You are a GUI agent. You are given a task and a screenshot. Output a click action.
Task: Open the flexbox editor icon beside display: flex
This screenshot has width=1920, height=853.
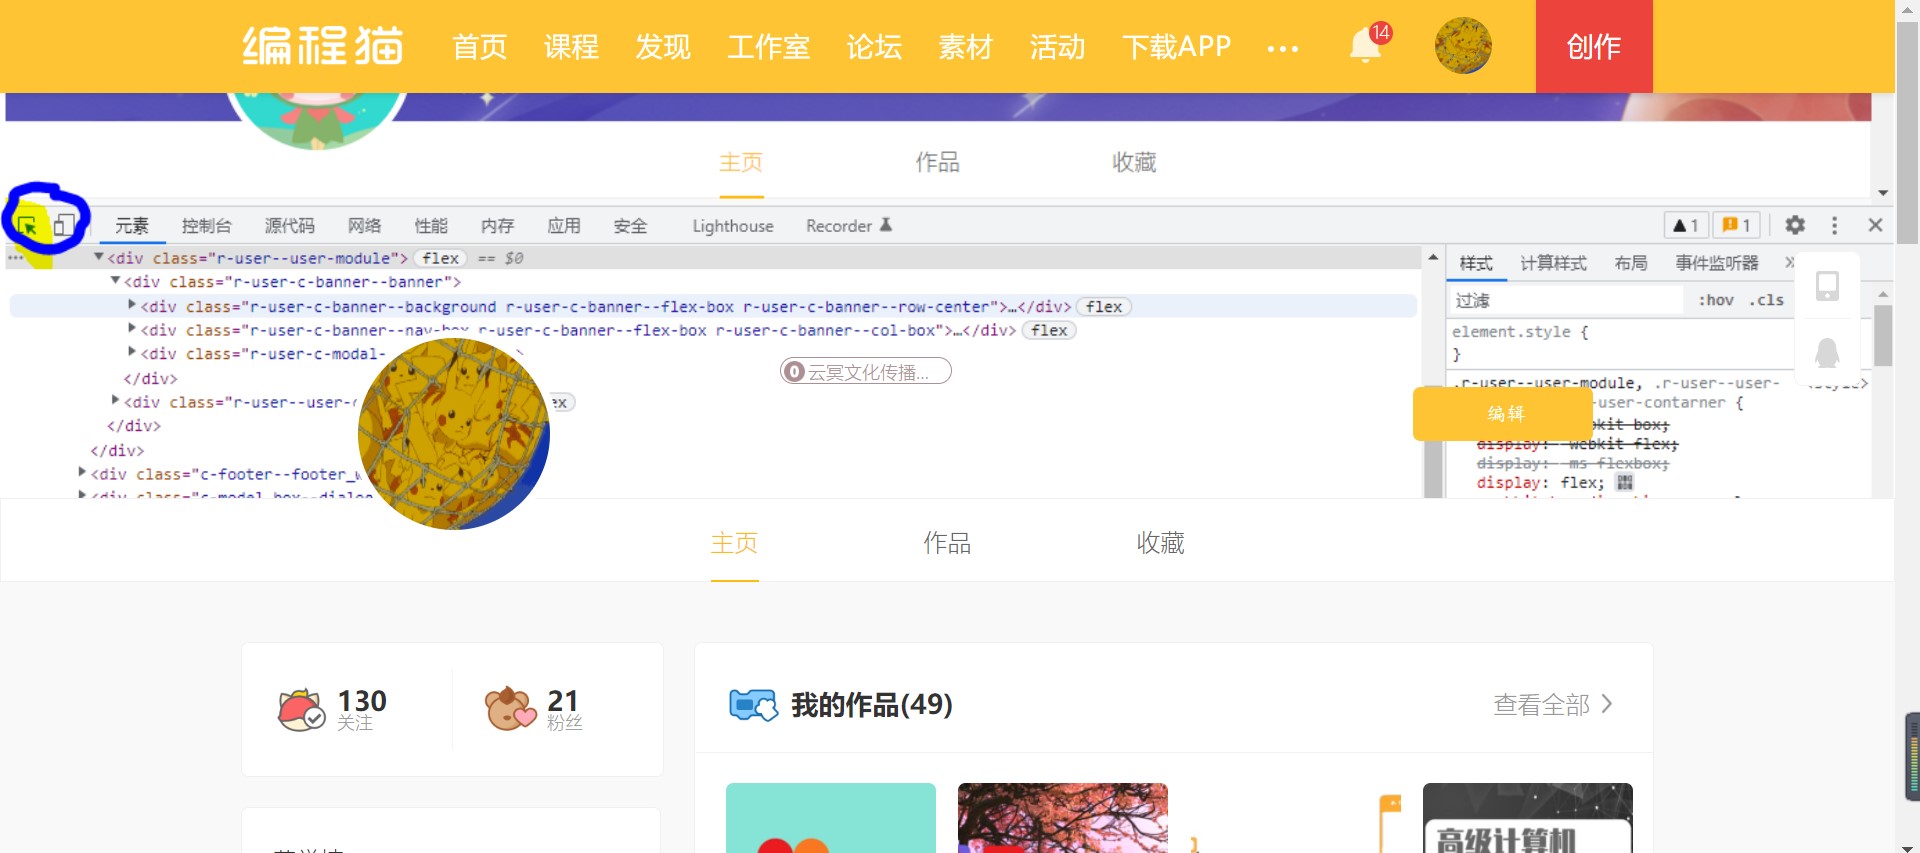click(1625, 483)
